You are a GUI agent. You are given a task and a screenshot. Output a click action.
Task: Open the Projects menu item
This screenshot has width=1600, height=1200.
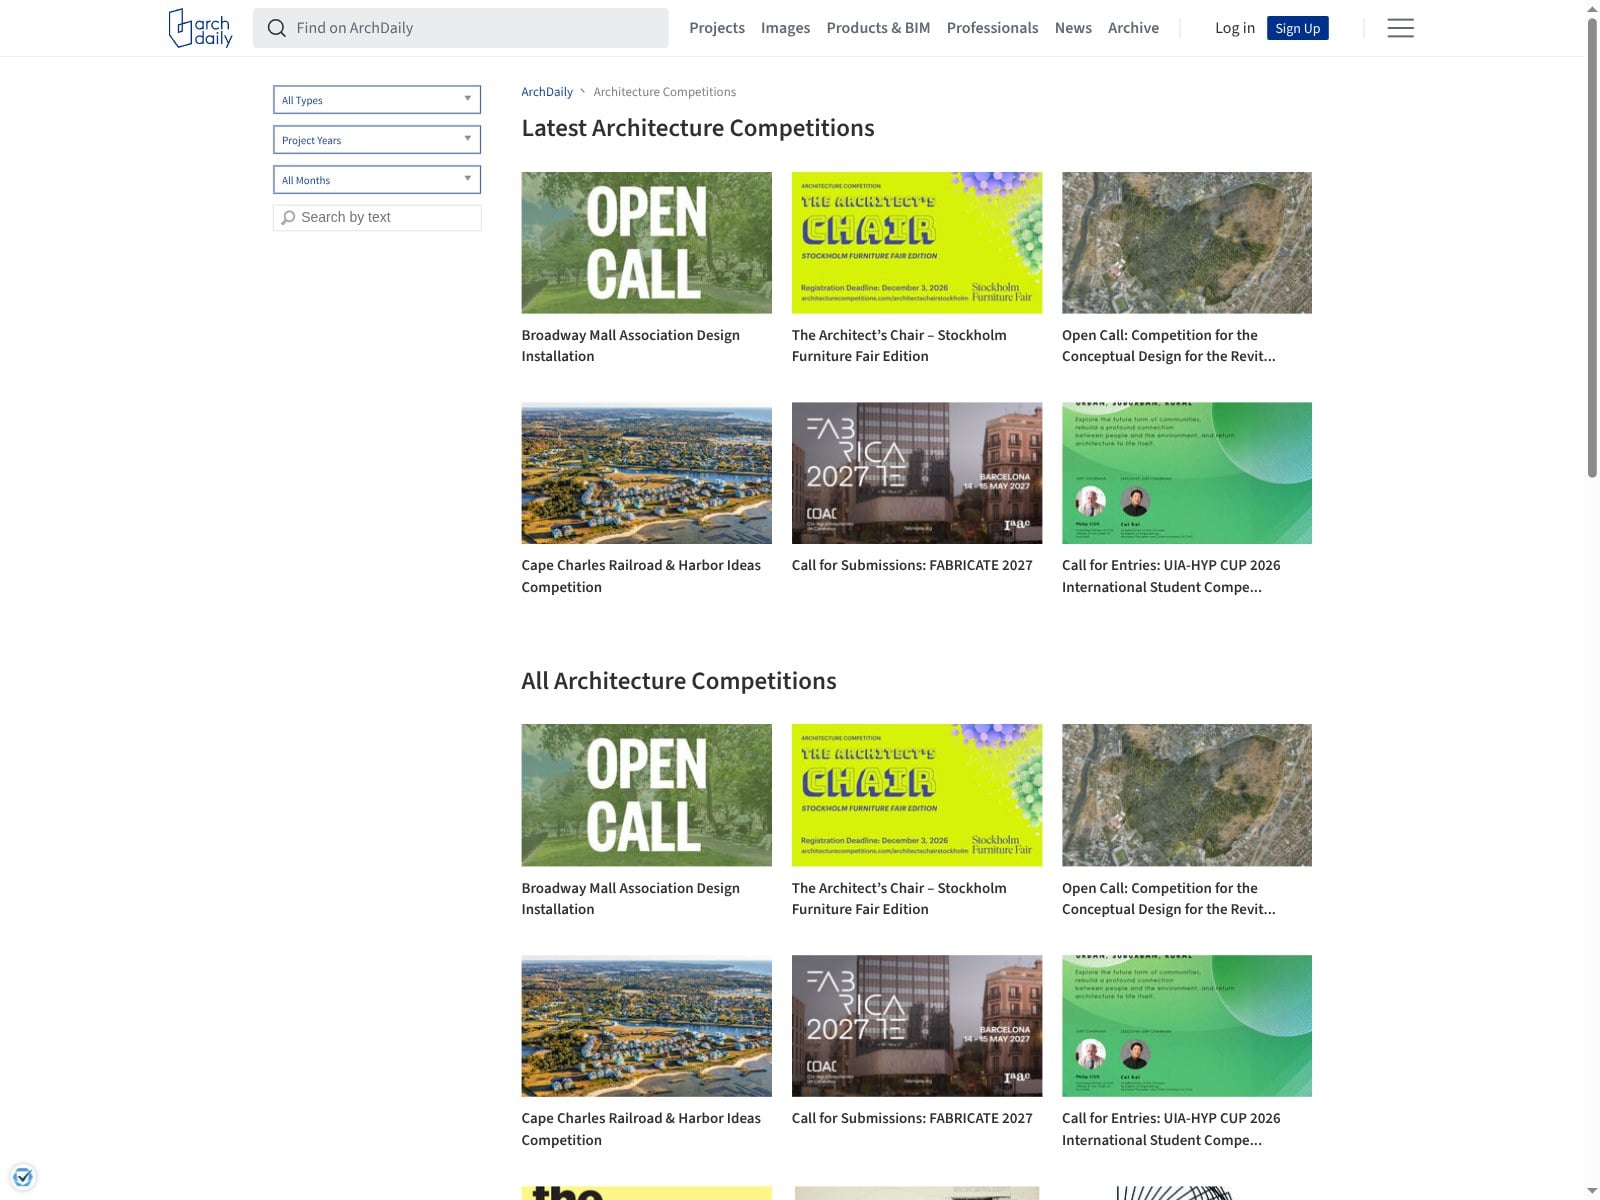[x=717, y=28]
